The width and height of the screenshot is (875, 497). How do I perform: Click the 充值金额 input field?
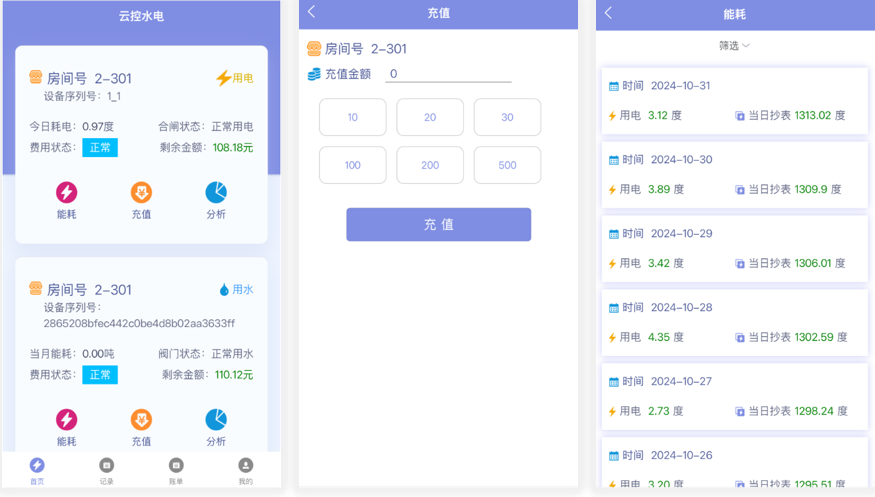448,74
